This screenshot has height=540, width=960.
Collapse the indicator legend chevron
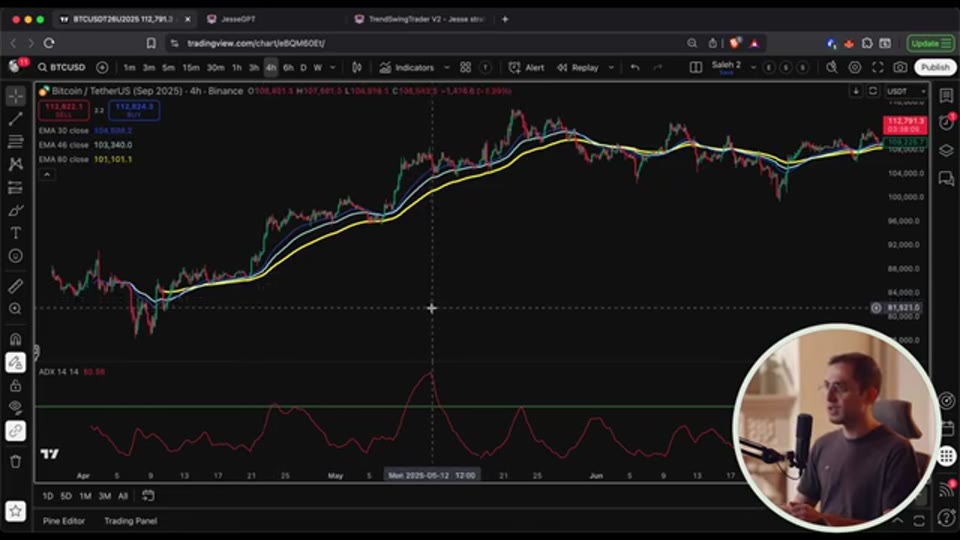coord(47,174)
